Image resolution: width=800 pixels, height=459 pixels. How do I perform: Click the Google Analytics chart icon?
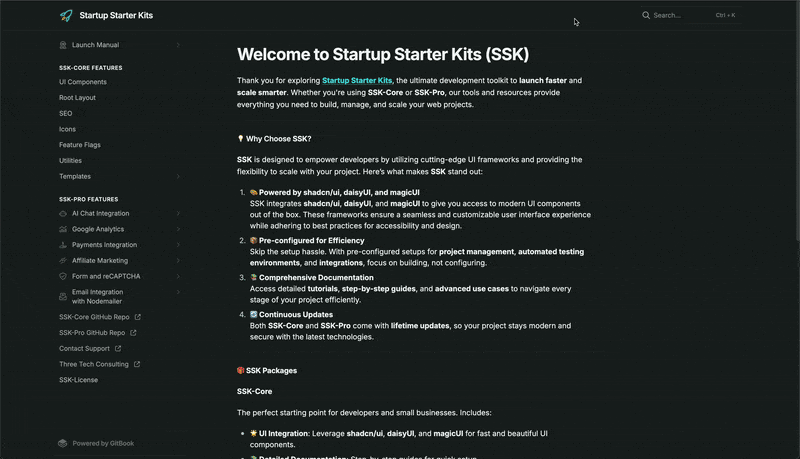[x=63, y=229]
